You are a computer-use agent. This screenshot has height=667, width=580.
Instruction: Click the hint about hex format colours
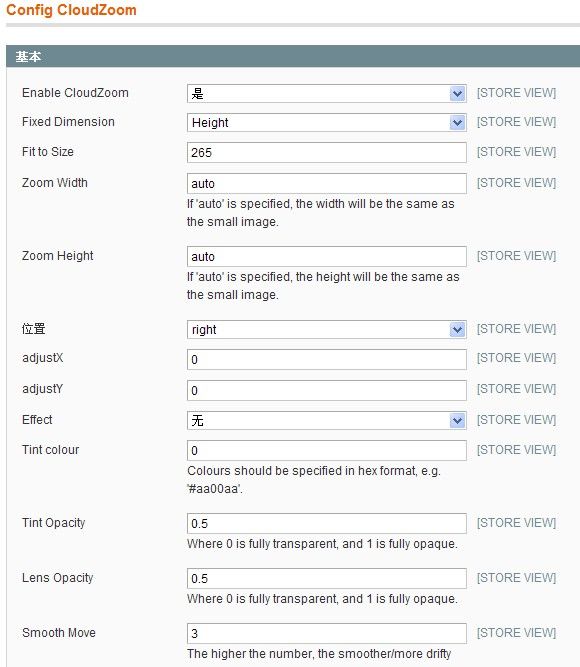click(314, 480)
